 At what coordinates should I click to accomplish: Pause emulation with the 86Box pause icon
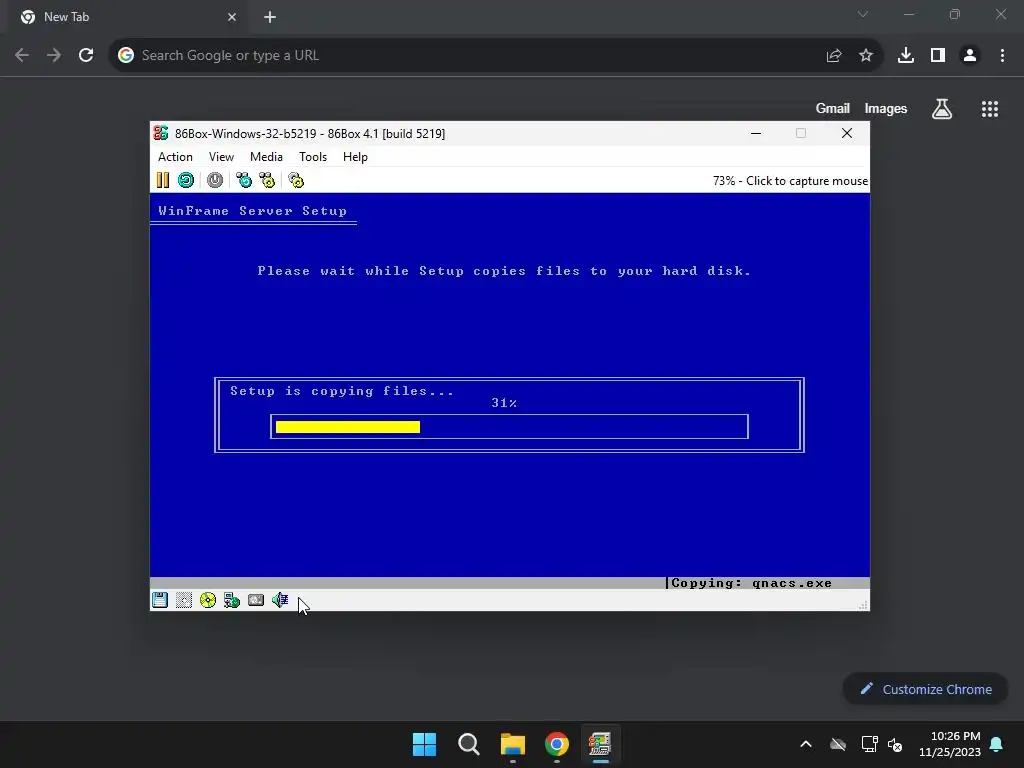[163, 180]
